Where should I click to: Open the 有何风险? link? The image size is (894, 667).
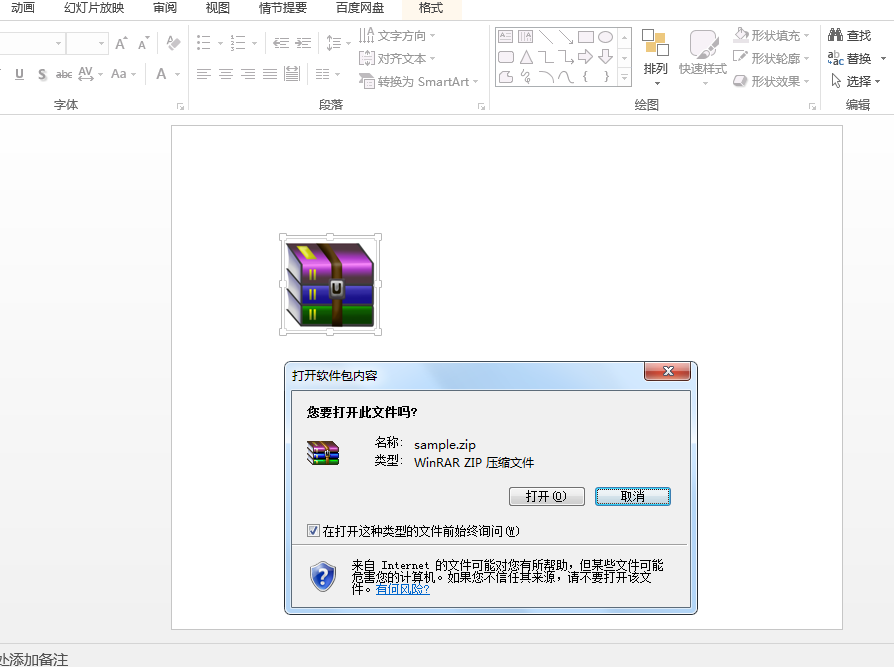(x=403, y=589)
